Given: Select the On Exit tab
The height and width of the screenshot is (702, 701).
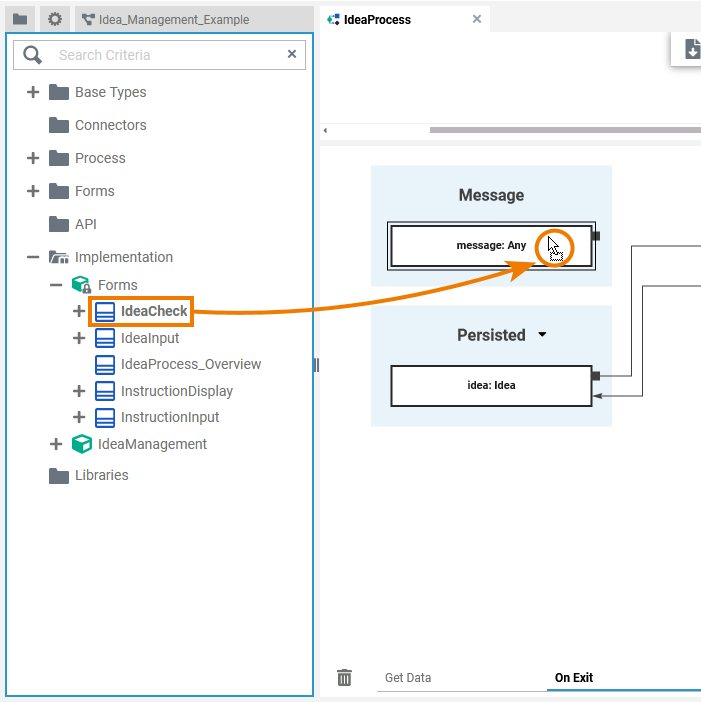Looking at the screenshot, I should coord(574,678).
